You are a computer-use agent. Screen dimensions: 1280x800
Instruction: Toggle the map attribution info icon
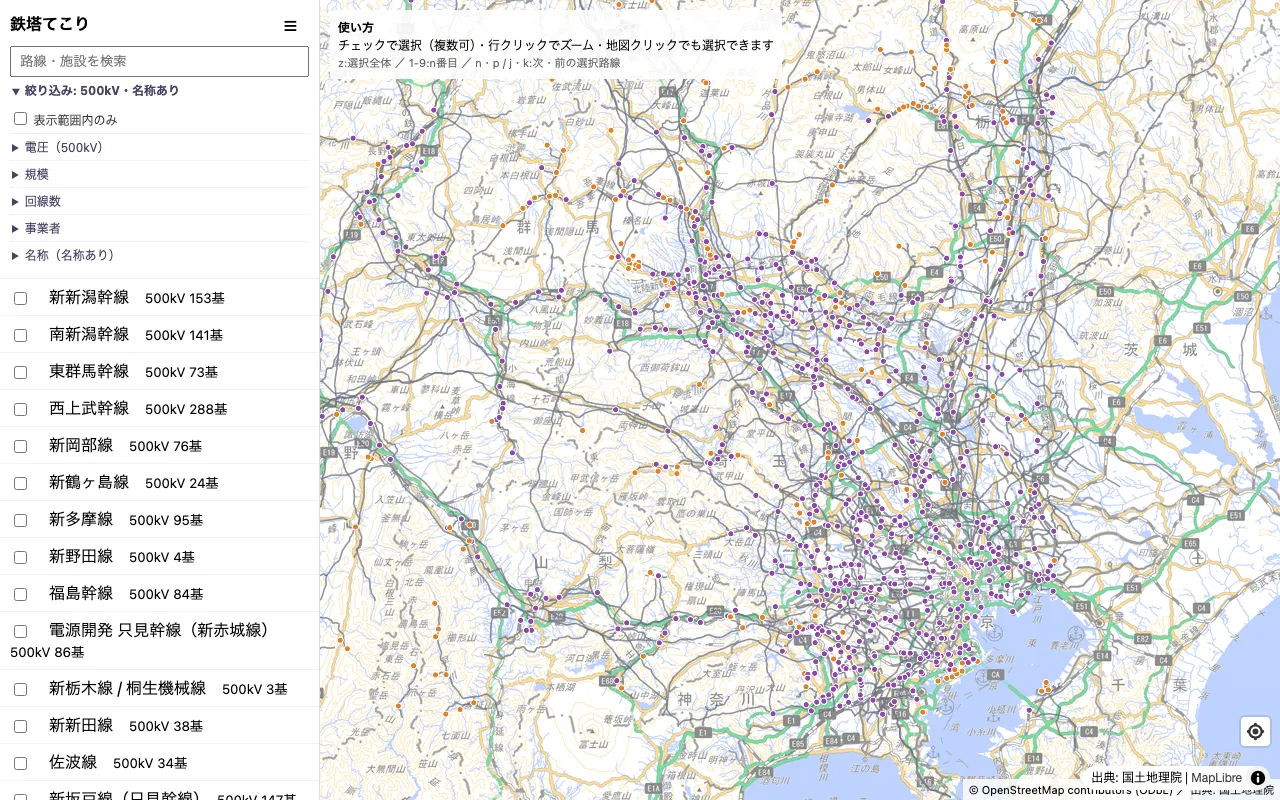click(1258, 777)
